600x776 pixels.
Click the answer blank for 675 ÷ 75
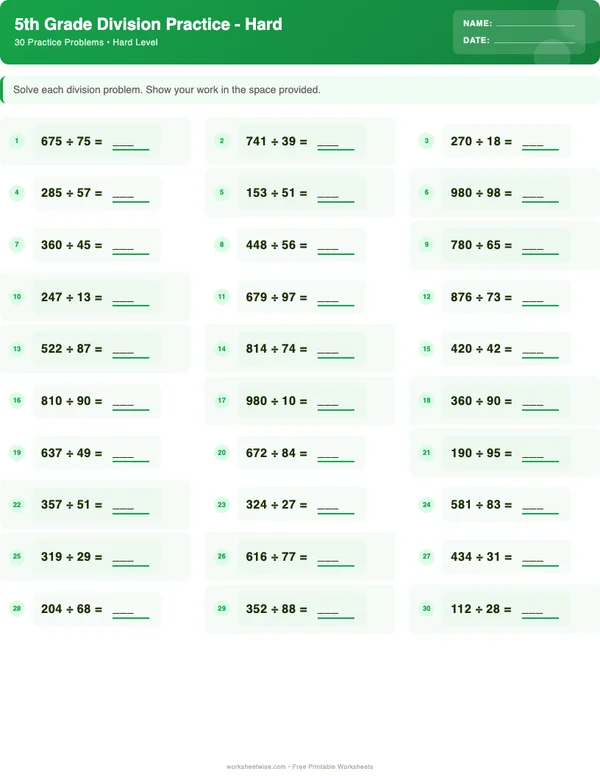(131, 143)
